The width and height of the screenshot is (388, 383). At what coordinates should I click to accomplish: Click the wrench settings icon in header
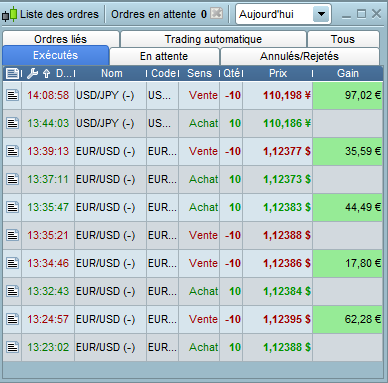pos(32,73)
